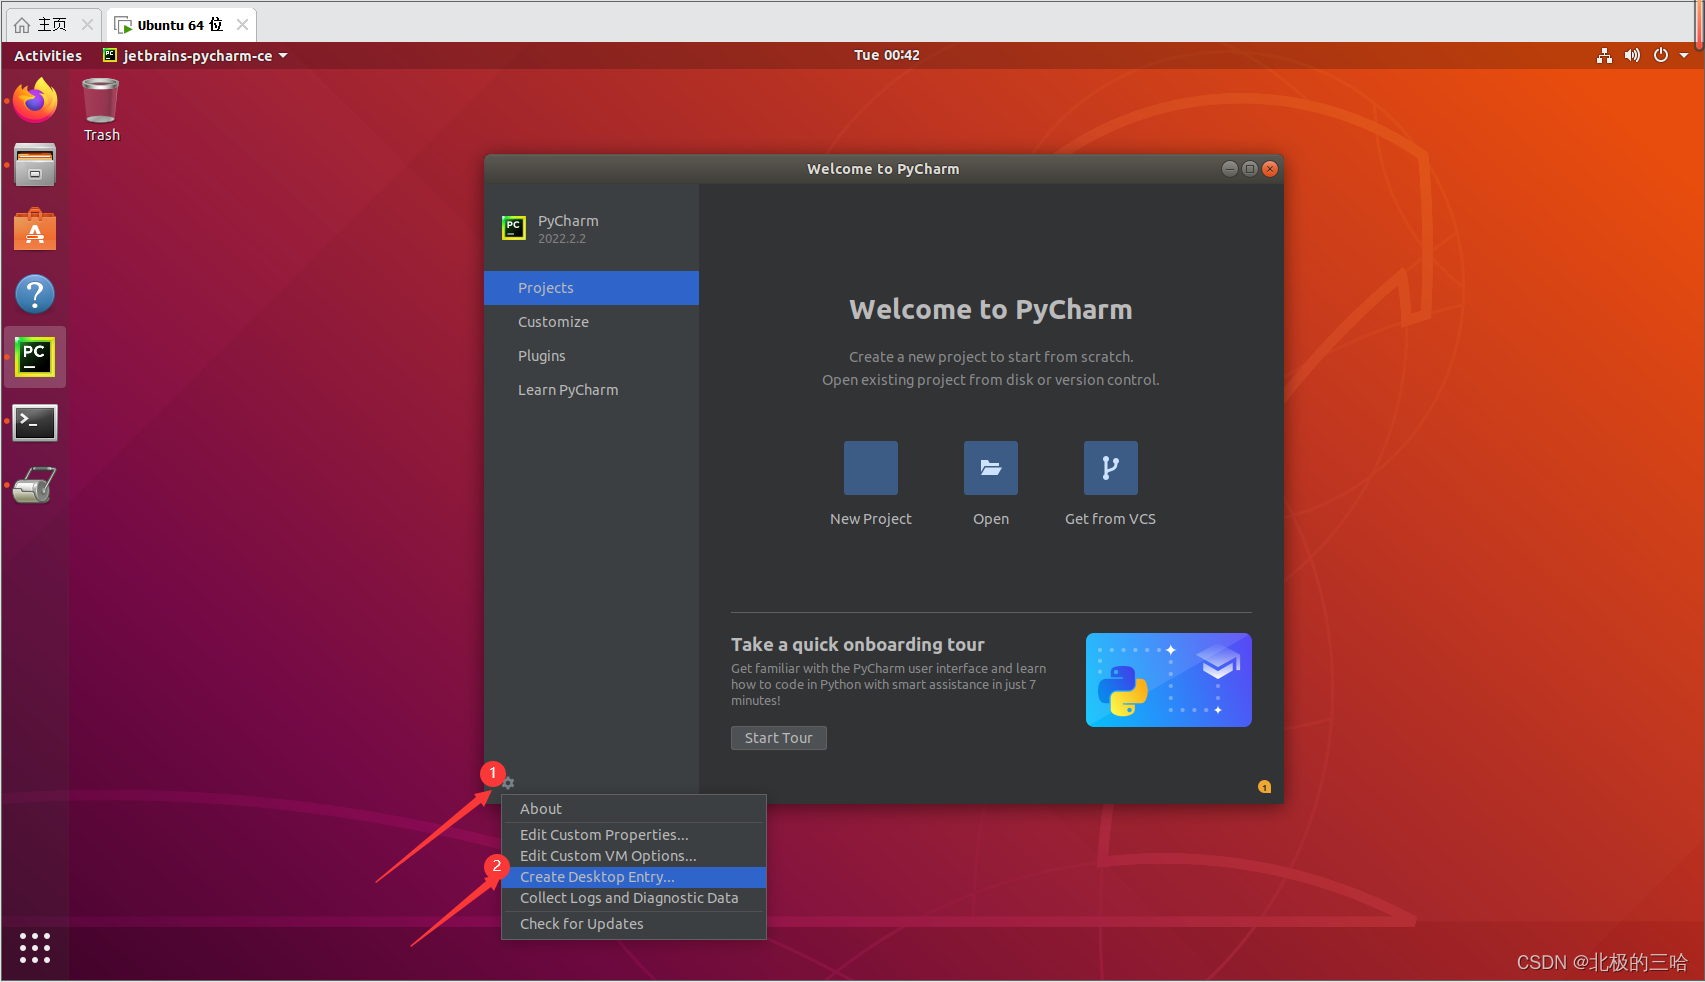1705x982 pixels.
Task: Open the Trash desktop icon
Action: pyautogui.click(x=101, y=110)
